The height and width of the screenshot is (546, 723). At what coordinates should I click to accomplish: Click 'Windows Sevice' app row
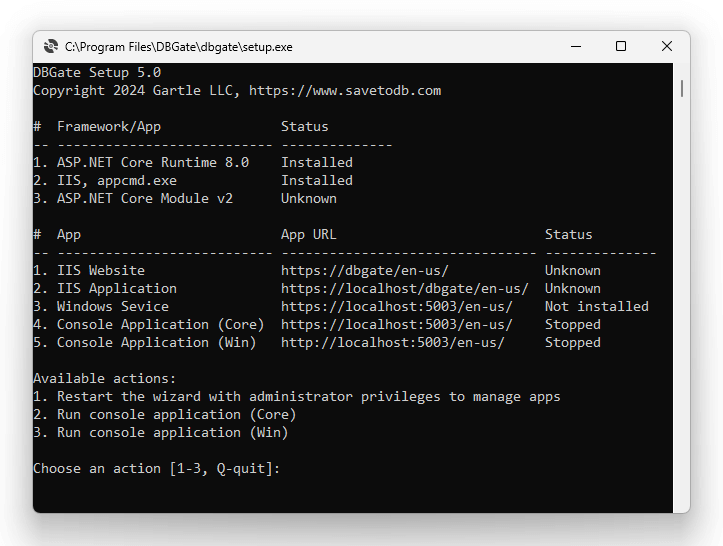113,307
